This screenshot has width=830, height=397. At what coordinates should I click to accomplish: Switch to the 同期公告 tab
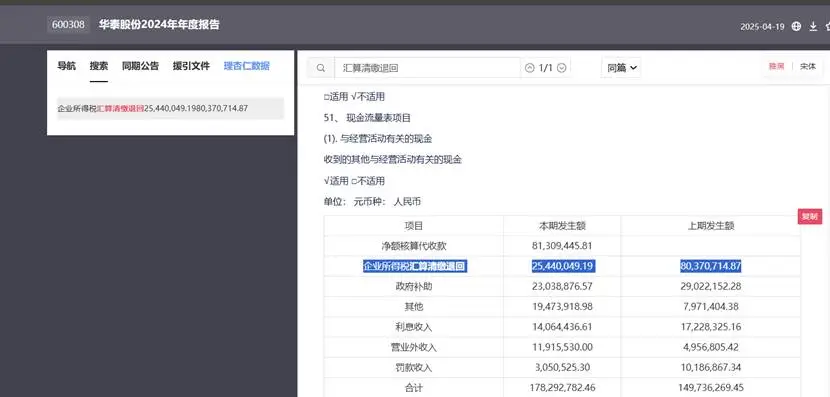(140, 66)
